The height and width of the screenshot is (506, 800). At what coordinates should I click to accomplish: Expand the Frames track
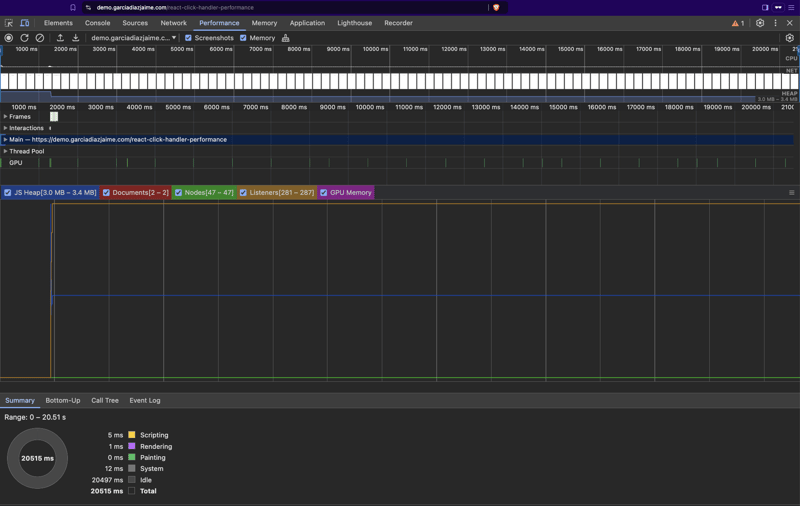[x=6, y=116]
